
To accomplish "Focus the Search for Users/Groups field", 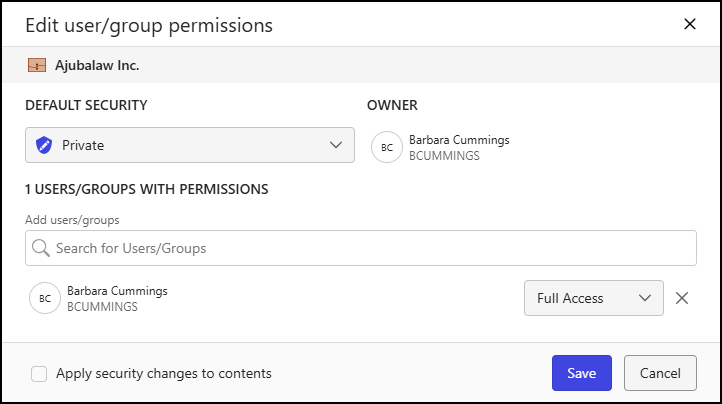I will click(370, 247).
